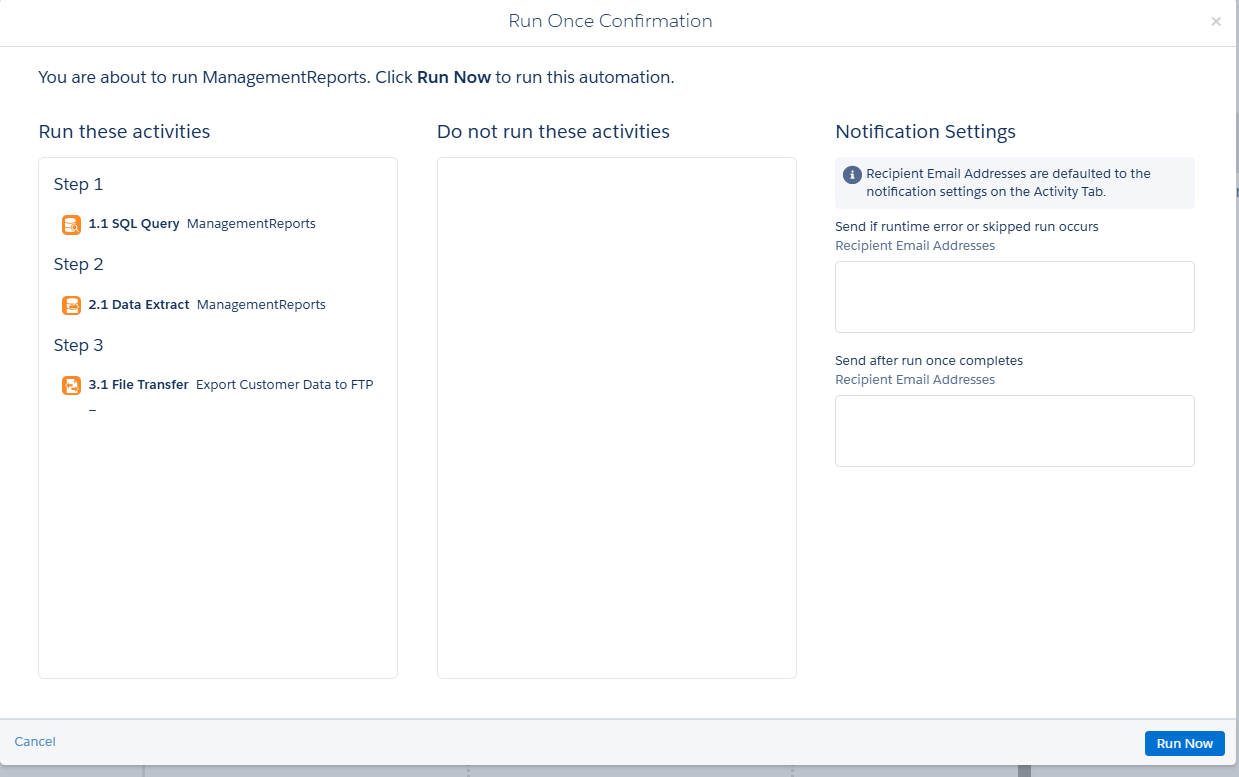The image size is (1239, 777).
Task: Click the Step 2 heading
Action: tap(78, 264)
